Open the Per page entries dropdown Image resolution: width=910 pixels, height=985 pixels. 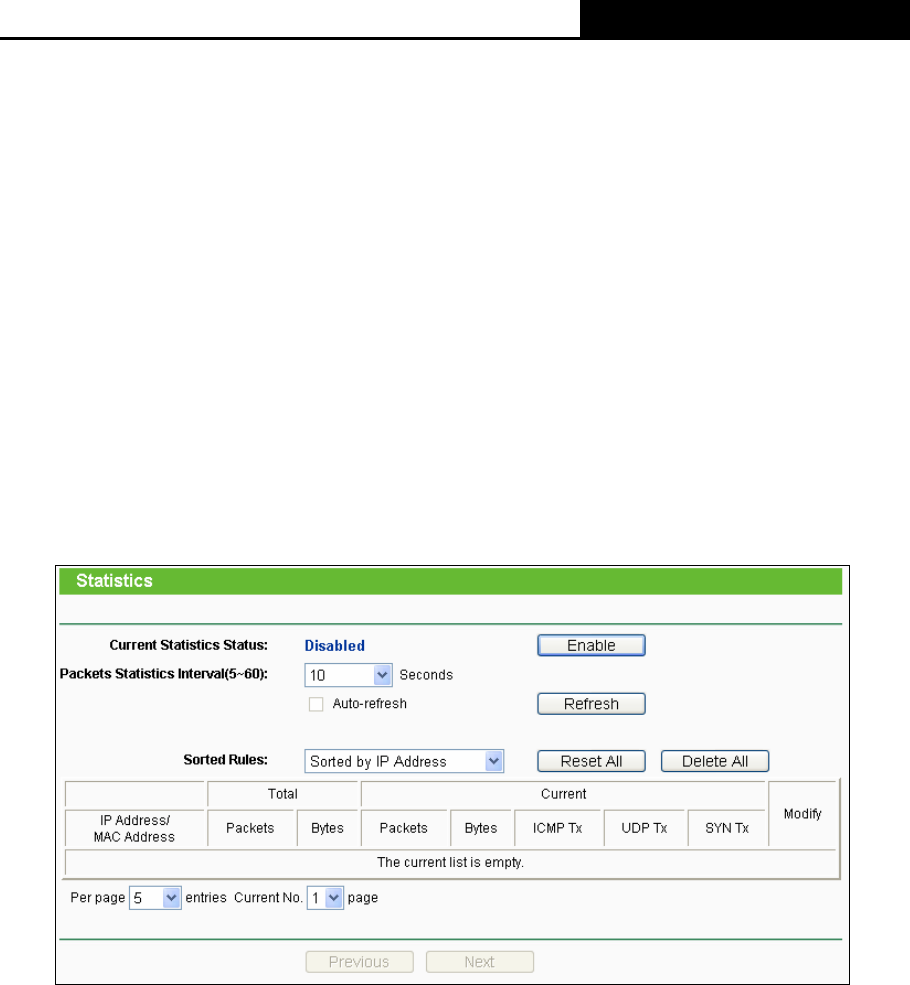[155, 898]
